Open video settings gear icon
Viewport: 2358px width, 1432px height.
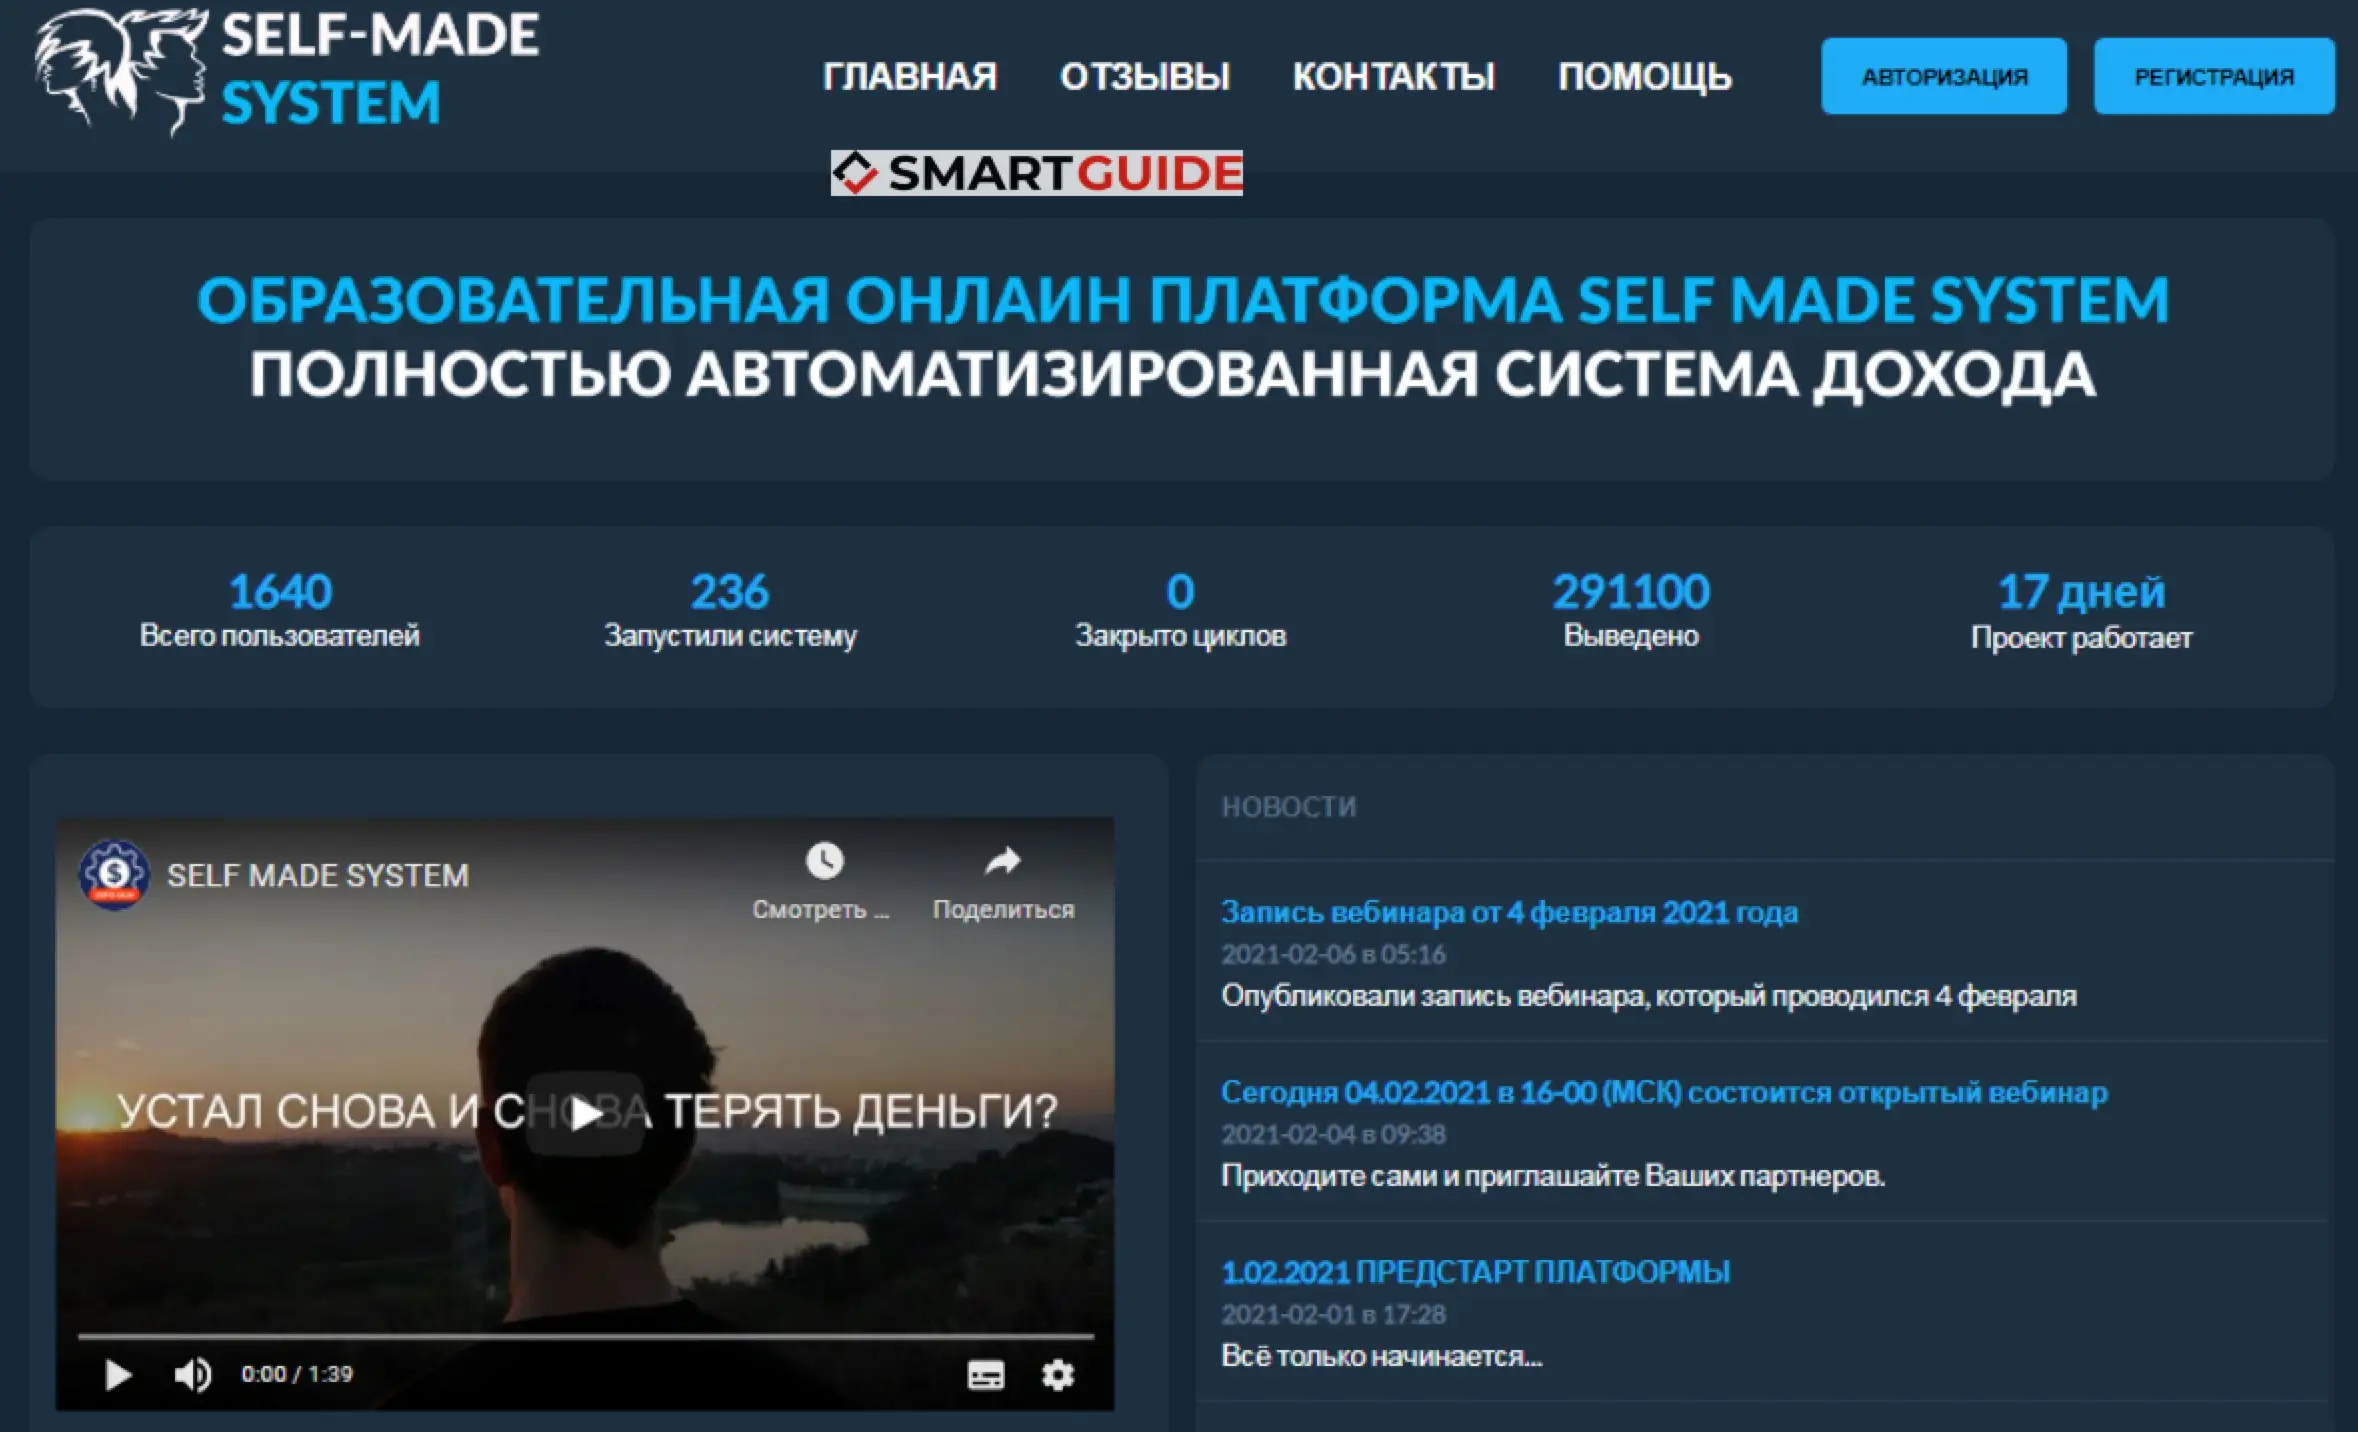coord(1058,1375)
